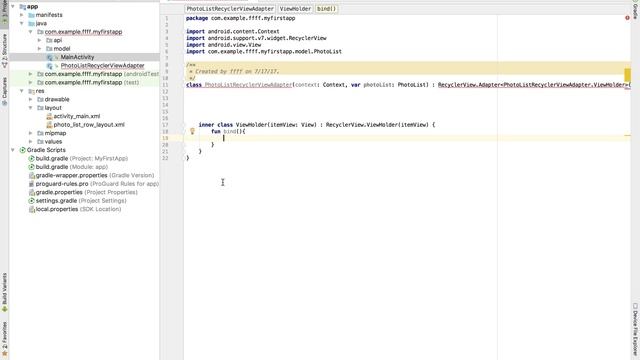The height and width of the screenshot is (360, 640).
Task: Open build.gradle (Project: MyFirstApp)
Action: pos(82,158)
